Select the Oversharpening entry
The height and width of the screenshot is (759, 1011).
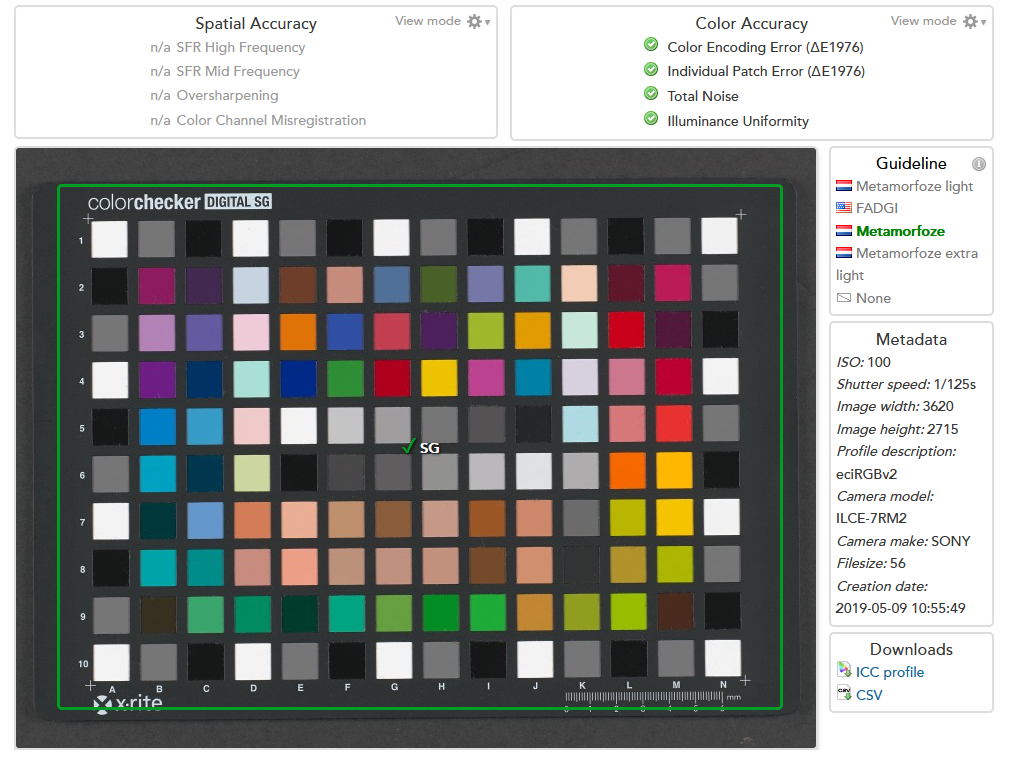(x=227, y=96)
